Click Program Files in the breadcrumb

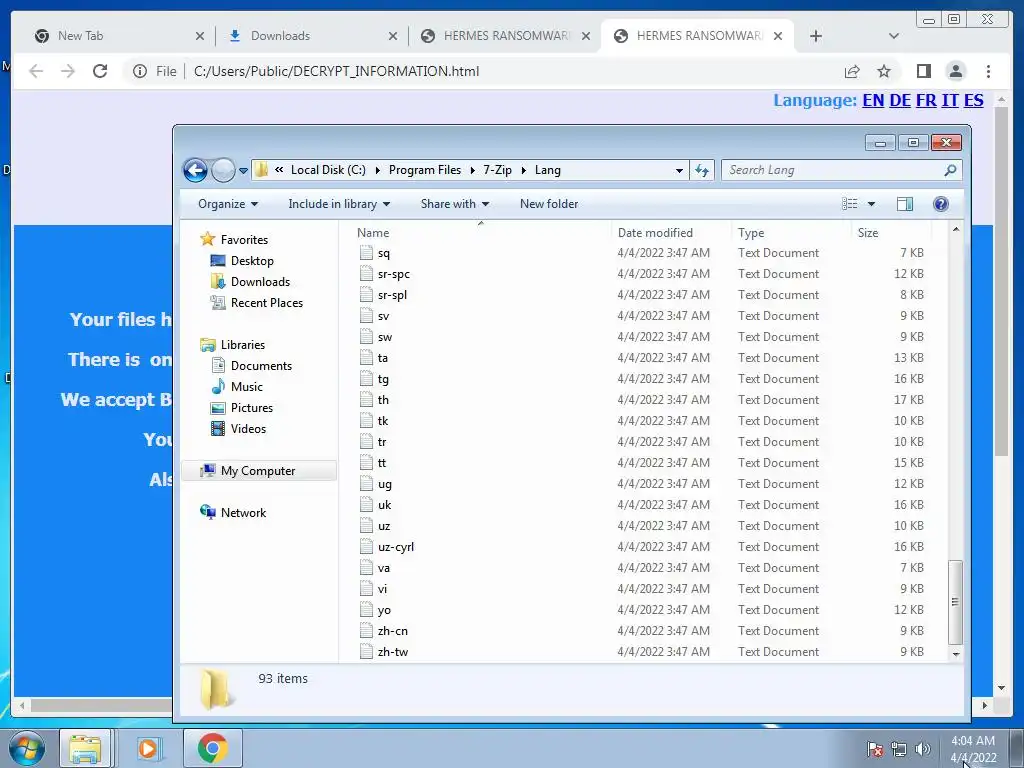tap(425, 170)
